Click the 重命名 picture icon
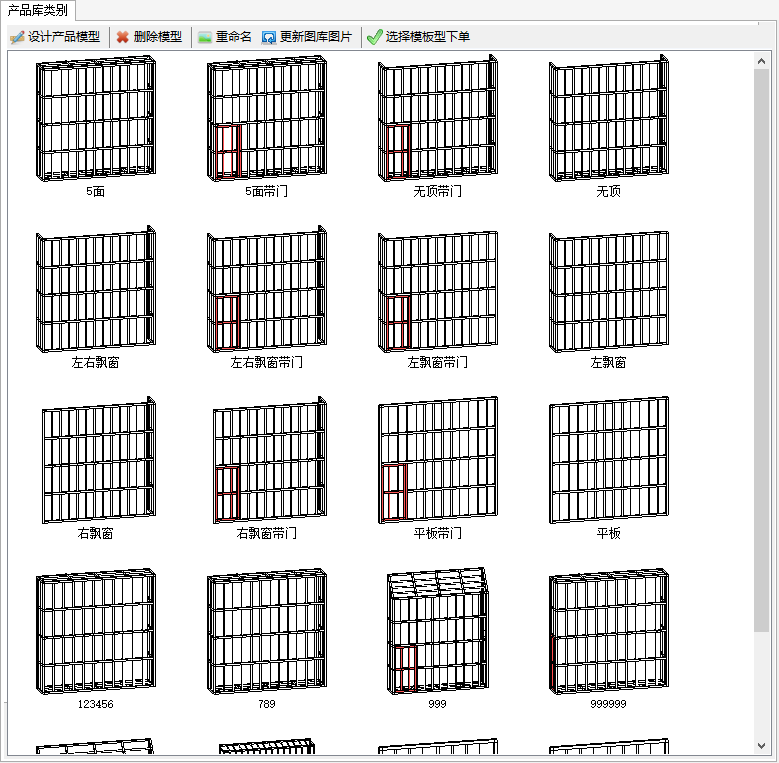Viewport: 779px width, 763px height. click(x=205, y=37)
